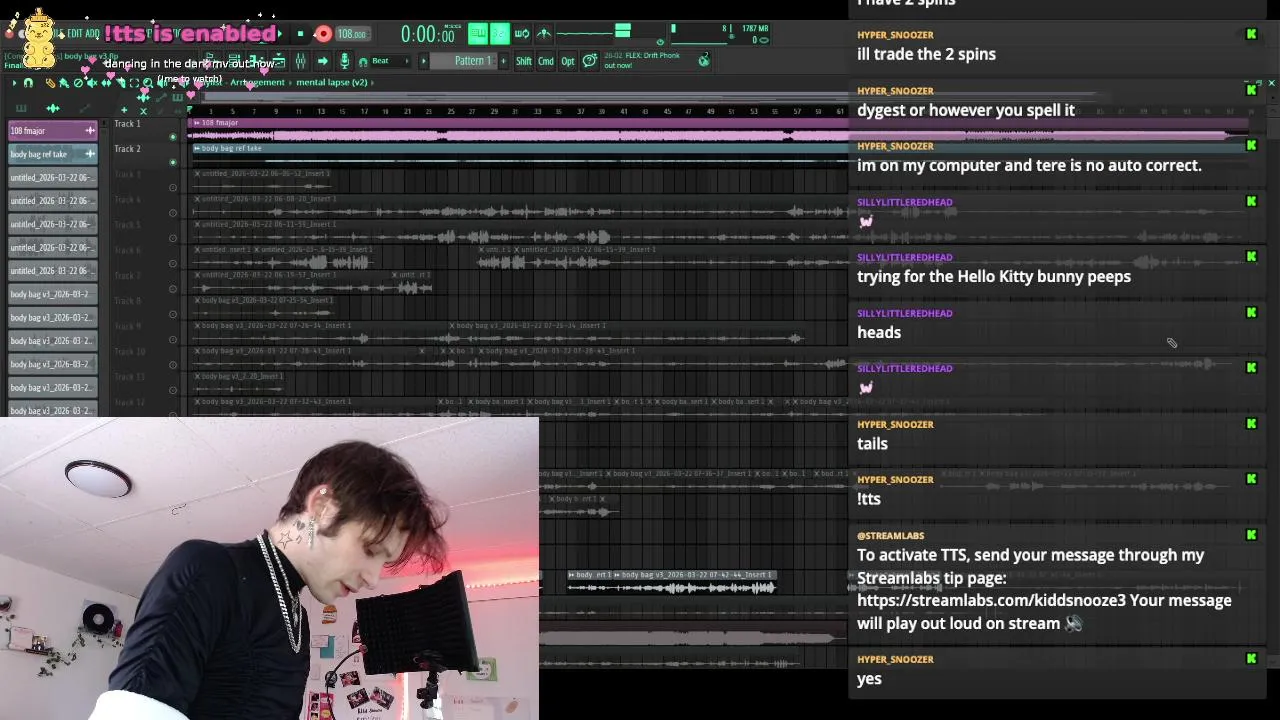
Task: Unmute Track 5 using its mute dot
Action: pos(172,238)
